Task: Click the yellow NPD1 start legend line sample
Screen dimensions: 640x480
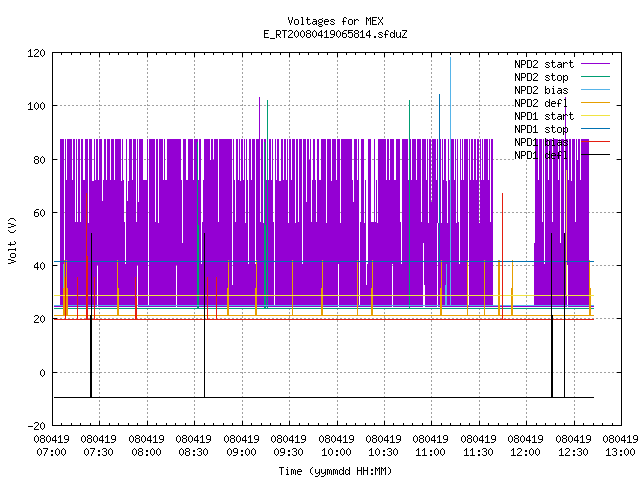Action: (x=595, y=116)
